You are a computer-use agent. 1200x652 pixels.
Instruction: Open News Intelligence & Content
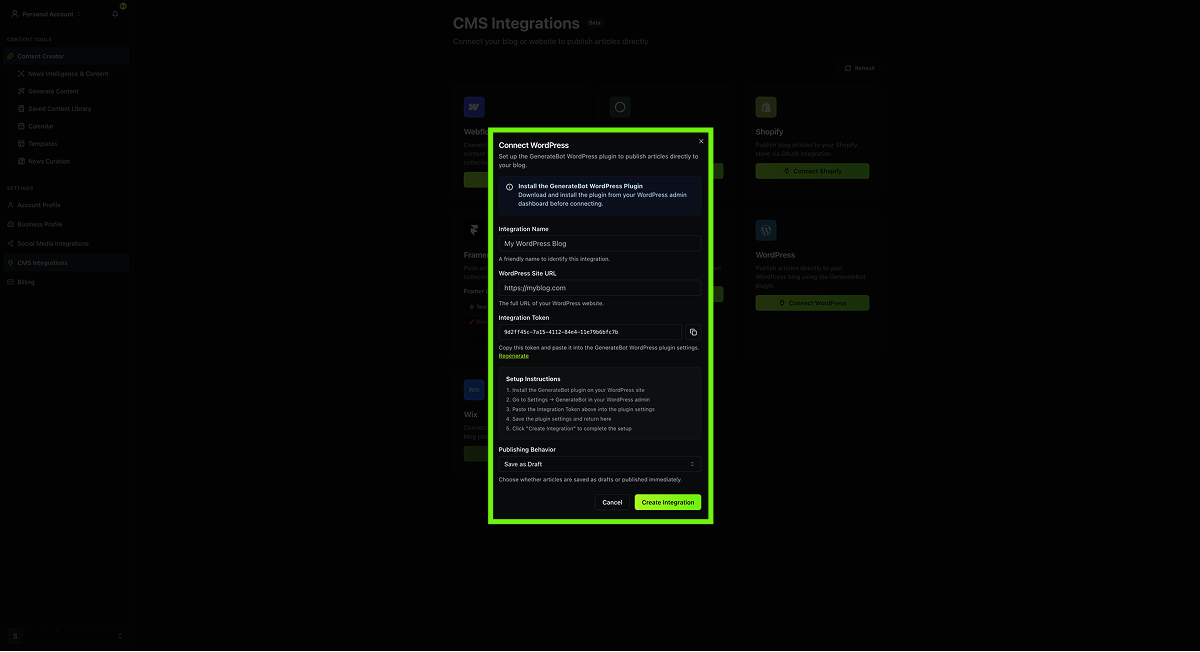tap(68, 74)
